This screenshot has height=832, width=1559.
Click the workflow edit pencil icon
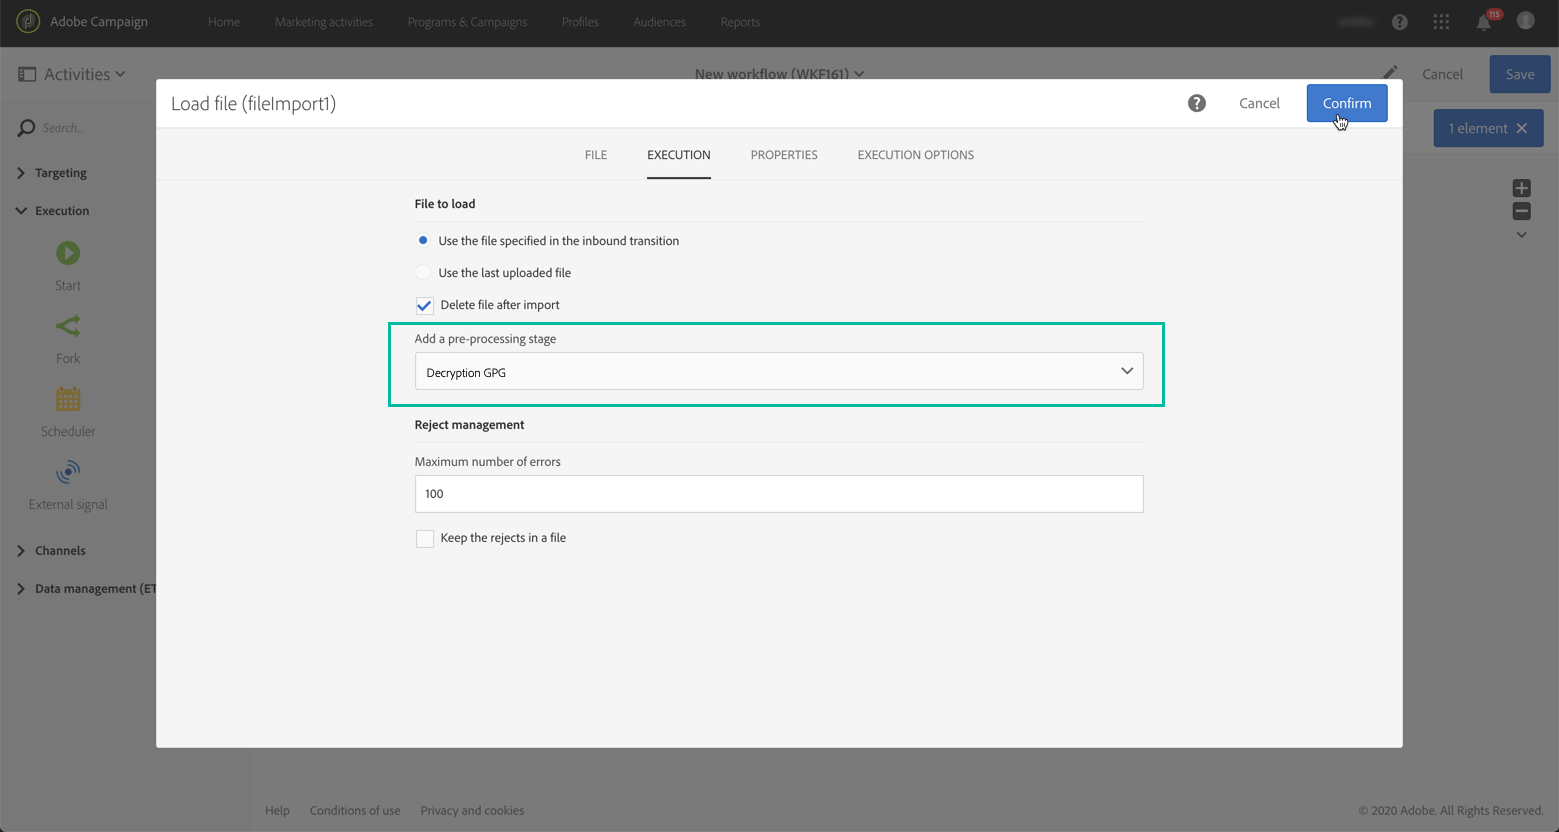tap(1390, 73)
